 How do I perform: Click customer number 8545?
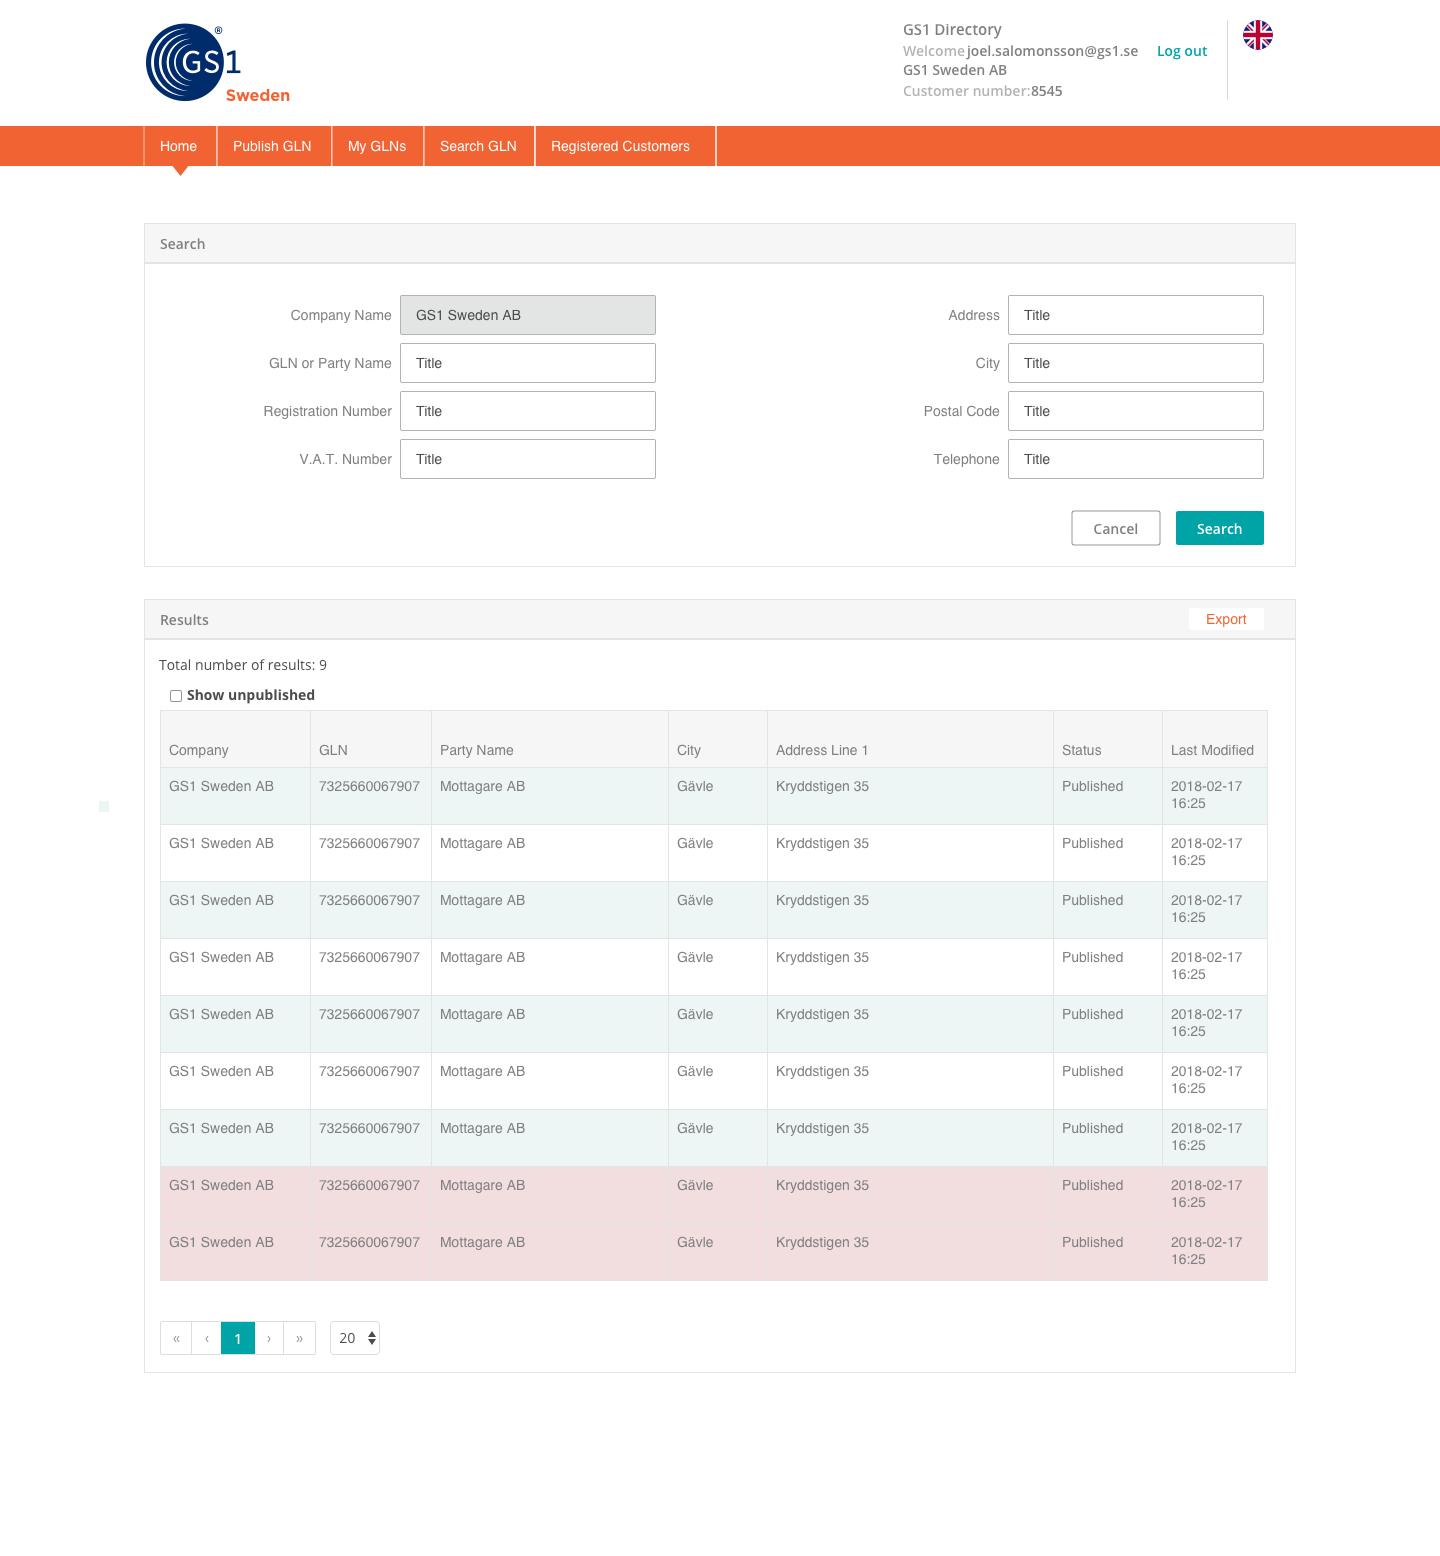1047,91
